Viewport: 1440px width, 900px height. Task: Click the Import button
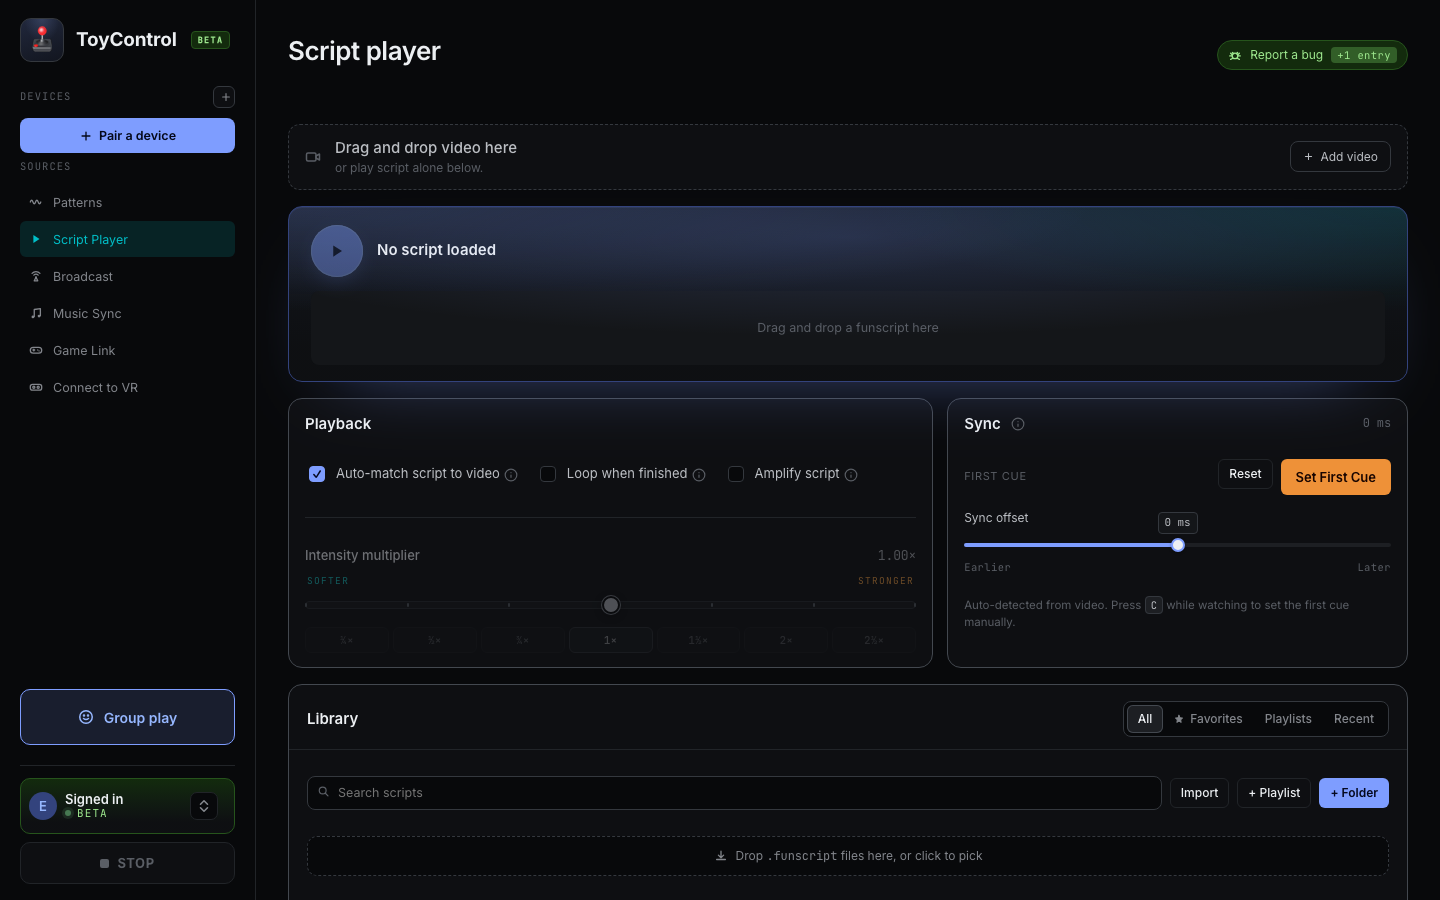(1199, 793)
